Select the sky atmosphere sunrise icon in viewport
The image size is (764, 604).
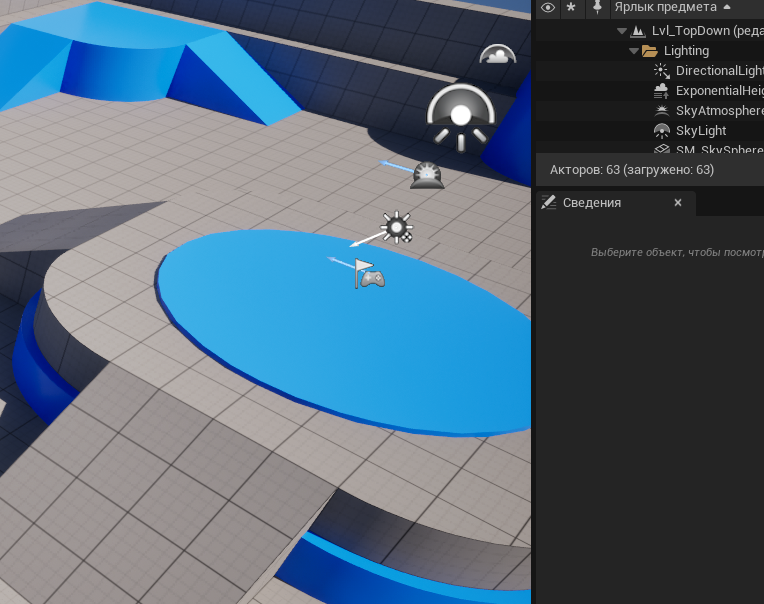(427, 176)
